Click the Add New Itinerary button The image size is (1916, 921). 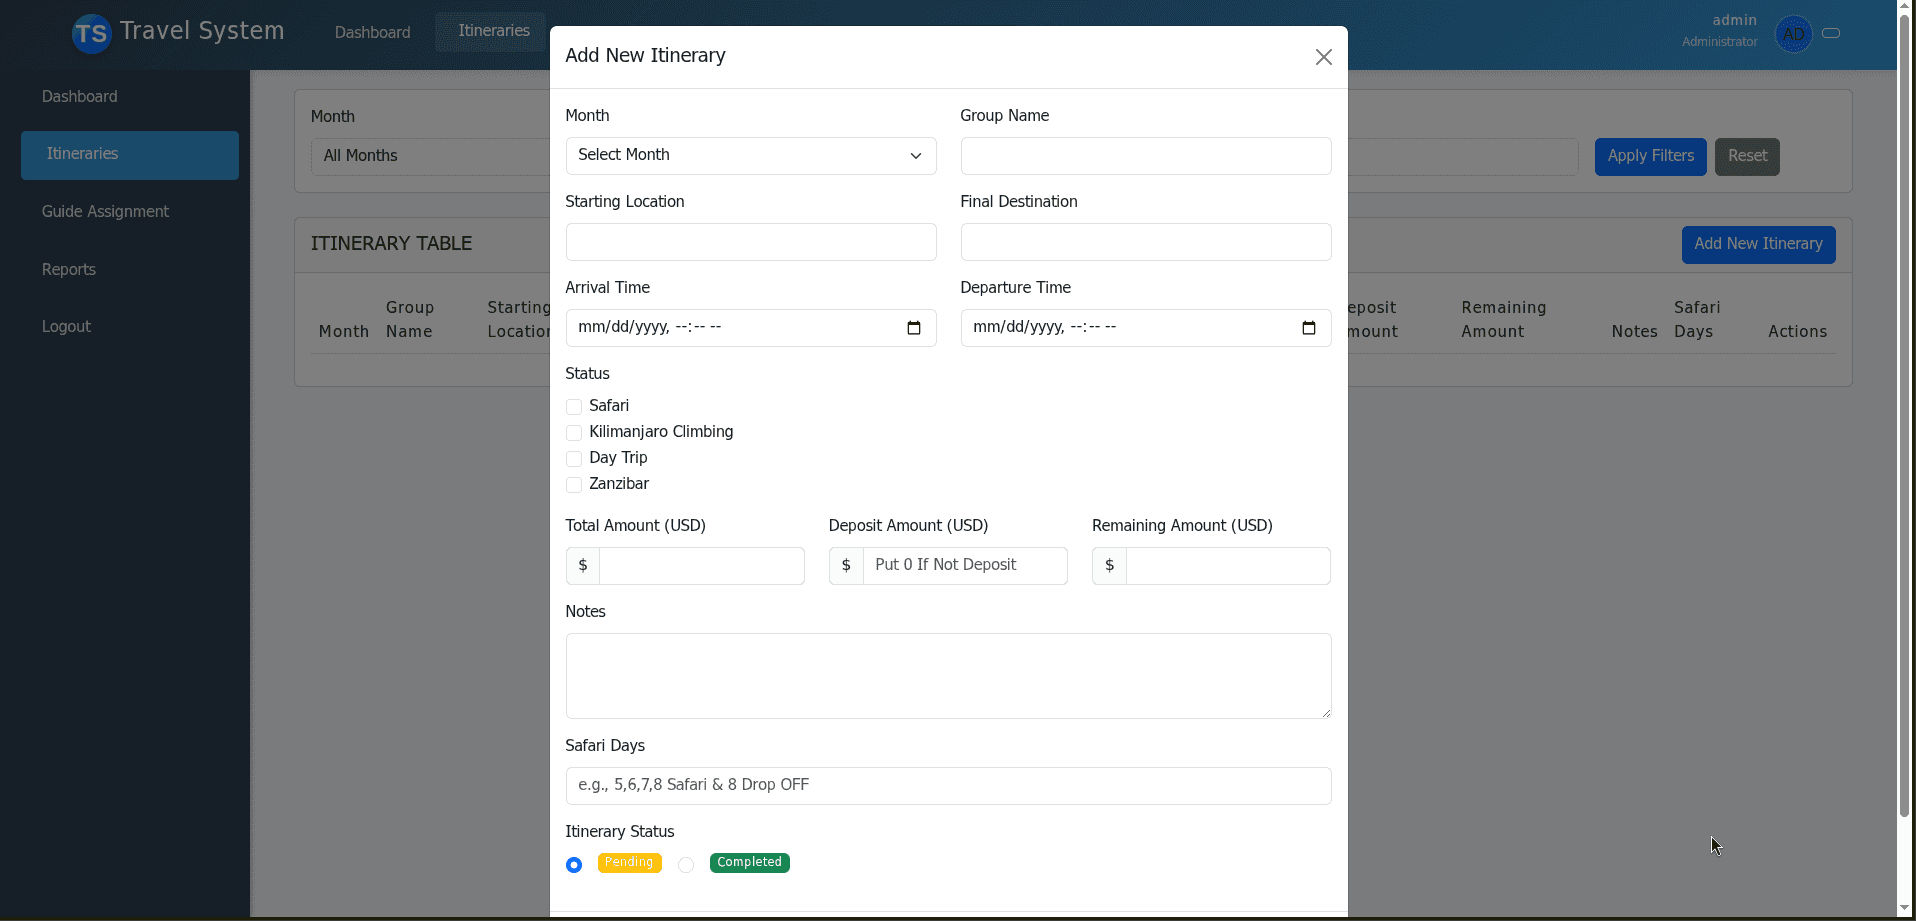(1757, 244)
